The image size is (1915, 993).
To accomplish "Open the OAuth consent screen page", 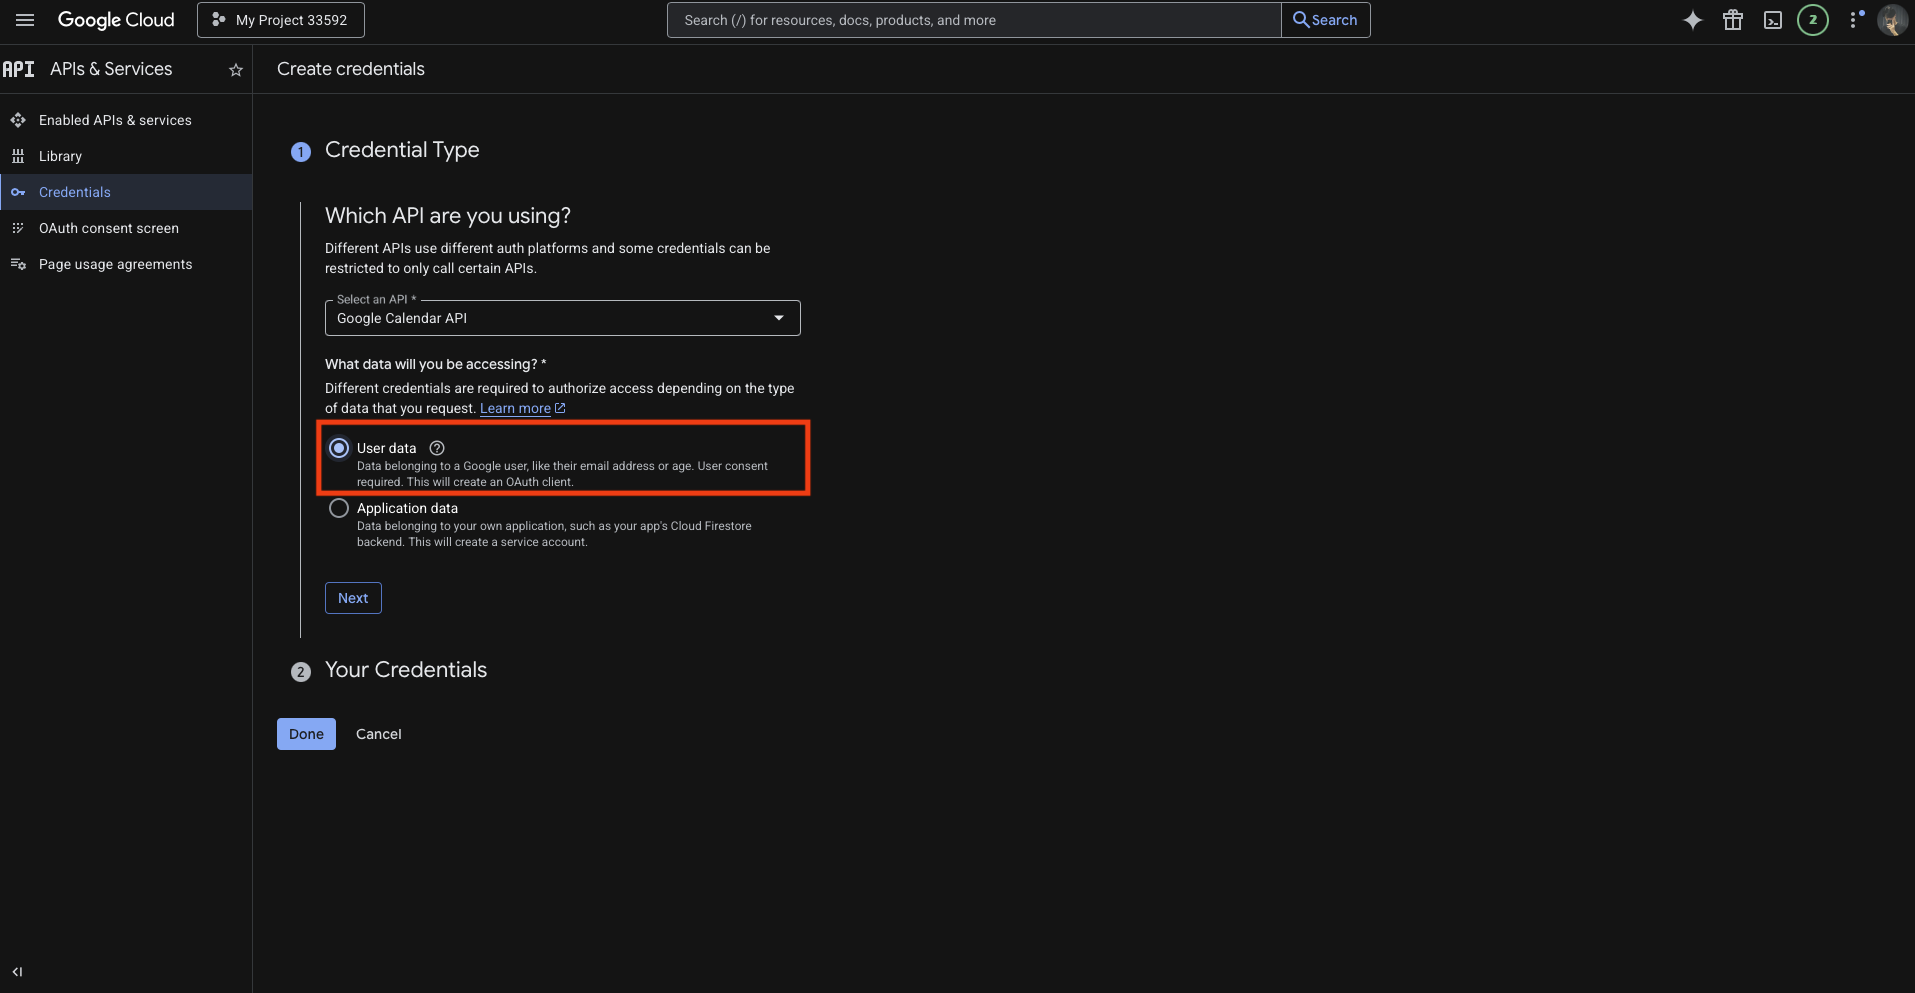I will coord(109,228).
